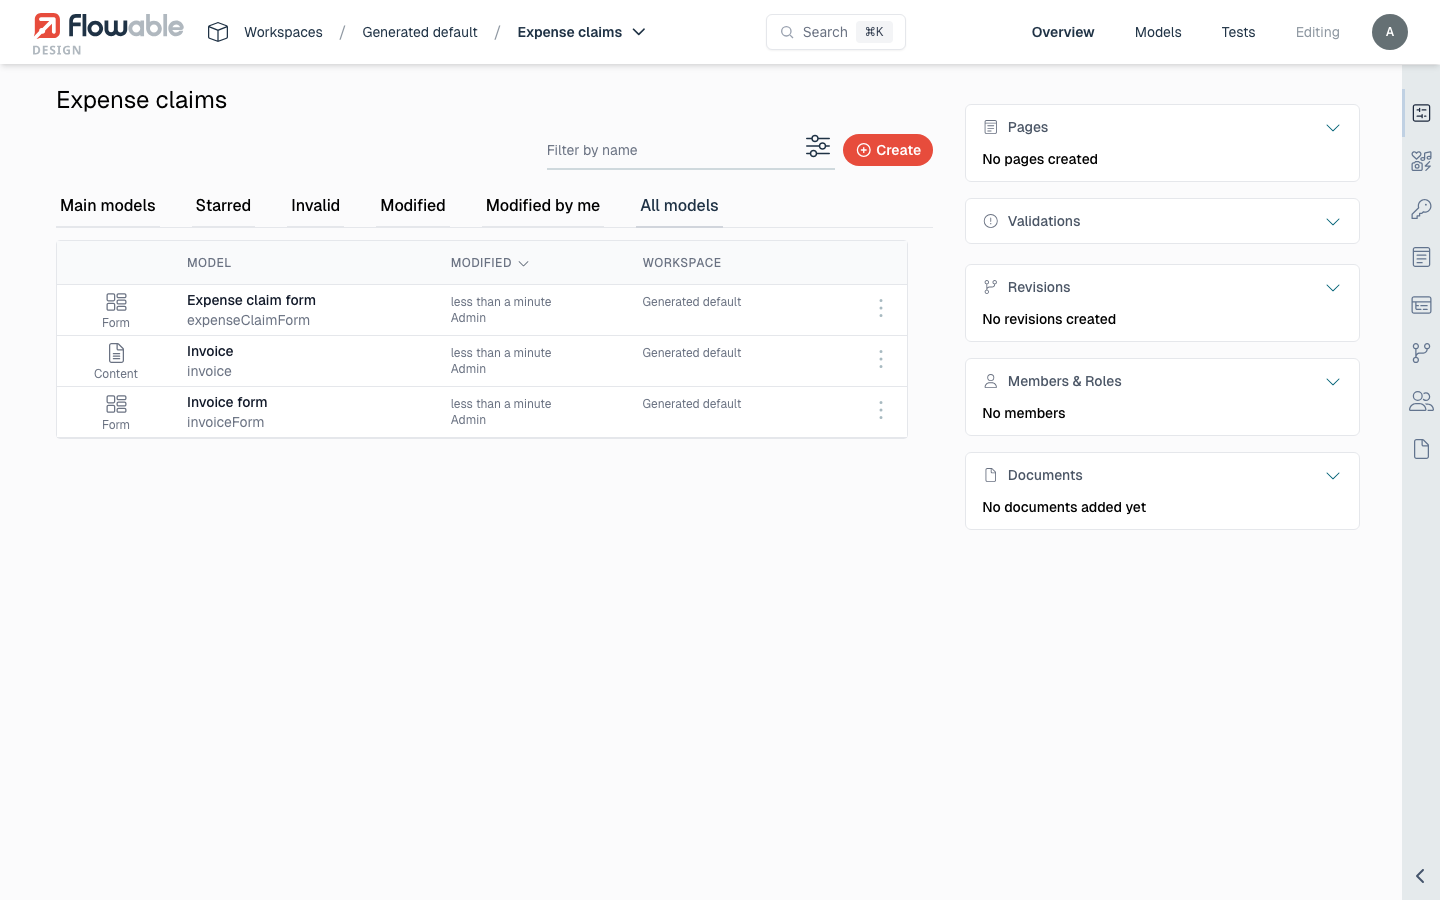
Task: Open the model types icon in right sidebar
Action: pyautogui.click(x=1421, y=161)
